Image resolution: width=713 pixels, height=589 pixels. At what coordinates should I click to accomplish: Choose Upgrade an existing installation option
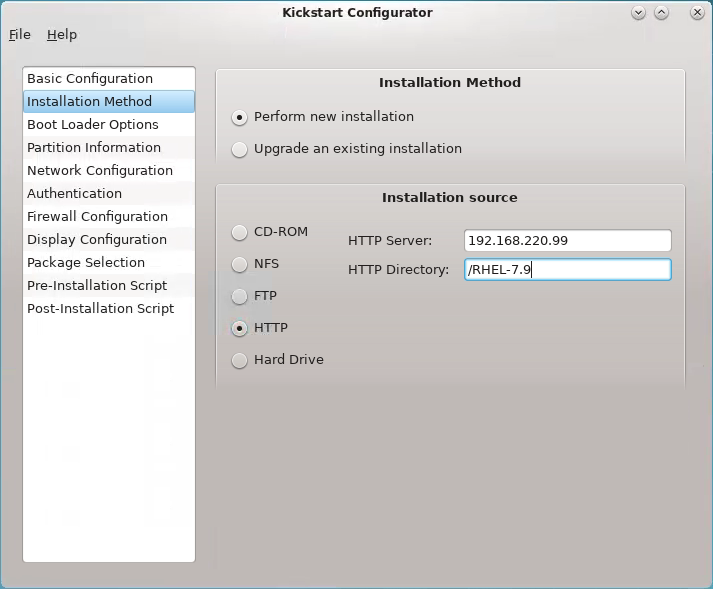(x=240, y=149)
